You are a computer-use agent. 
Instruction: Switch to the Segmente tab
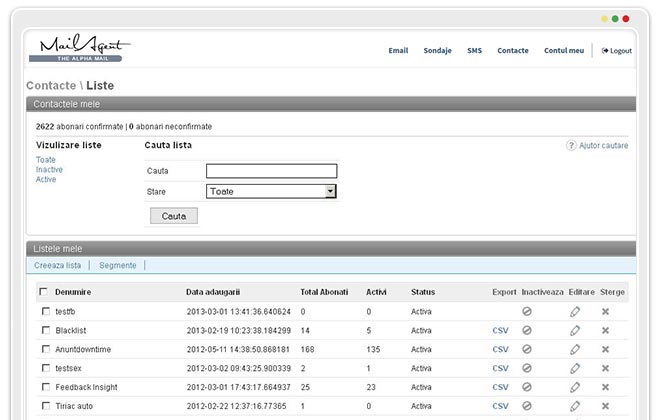pos(118,266)
